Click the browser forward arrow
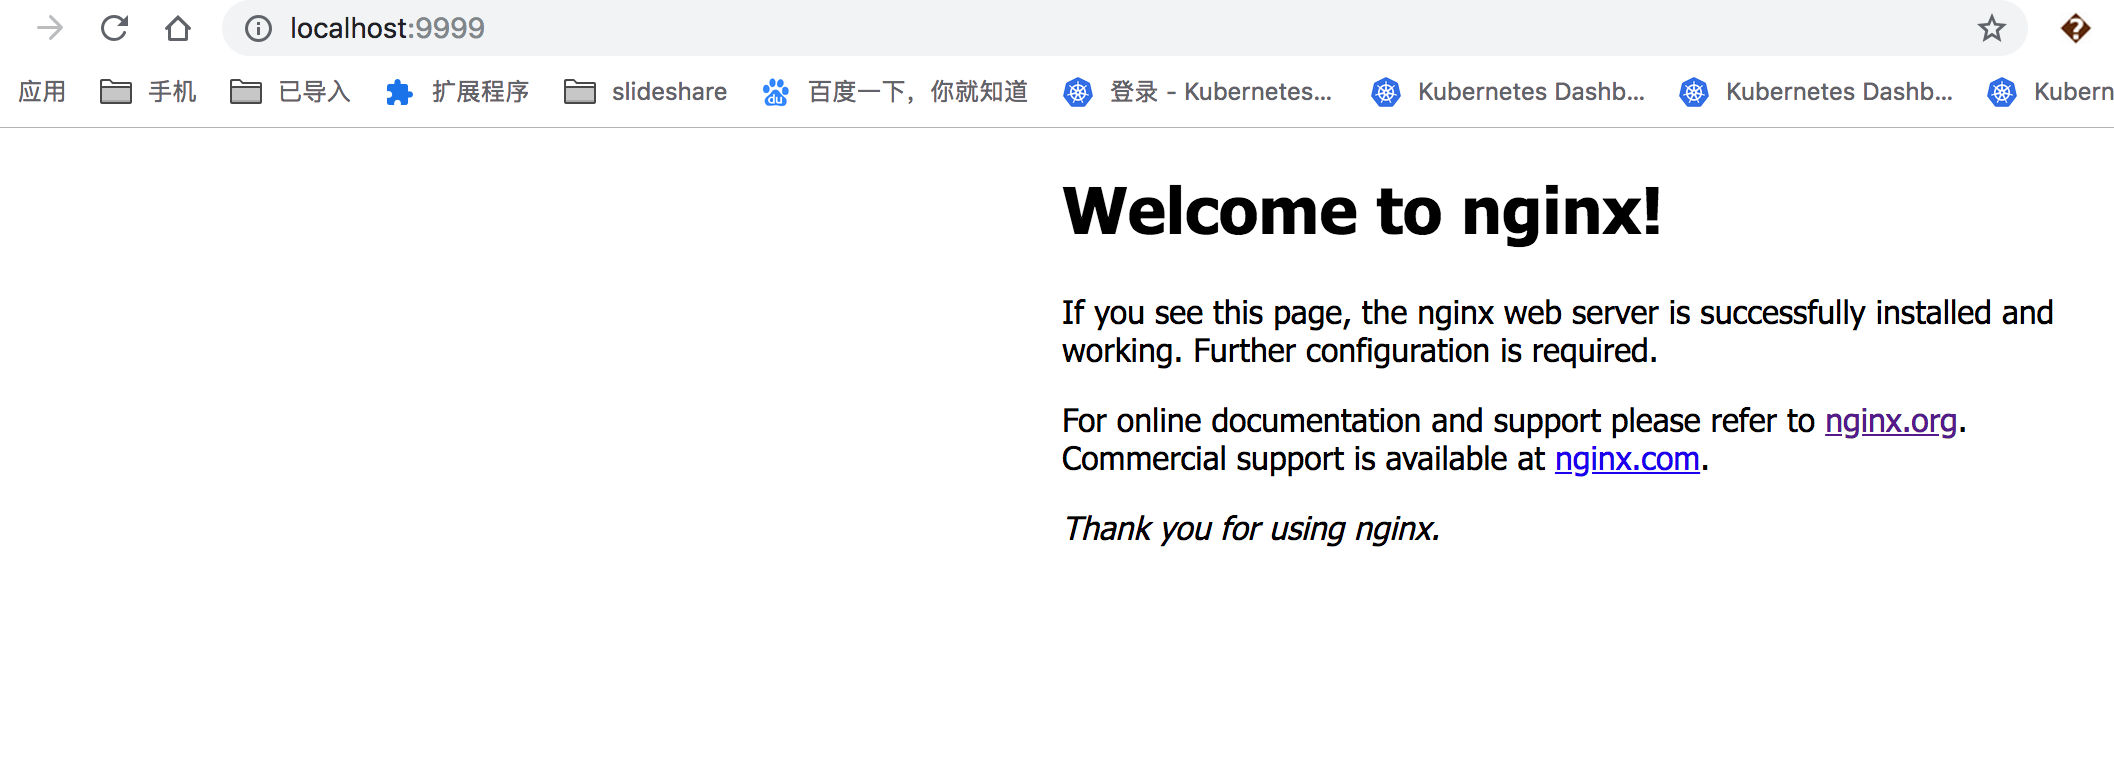 point(49,28)
